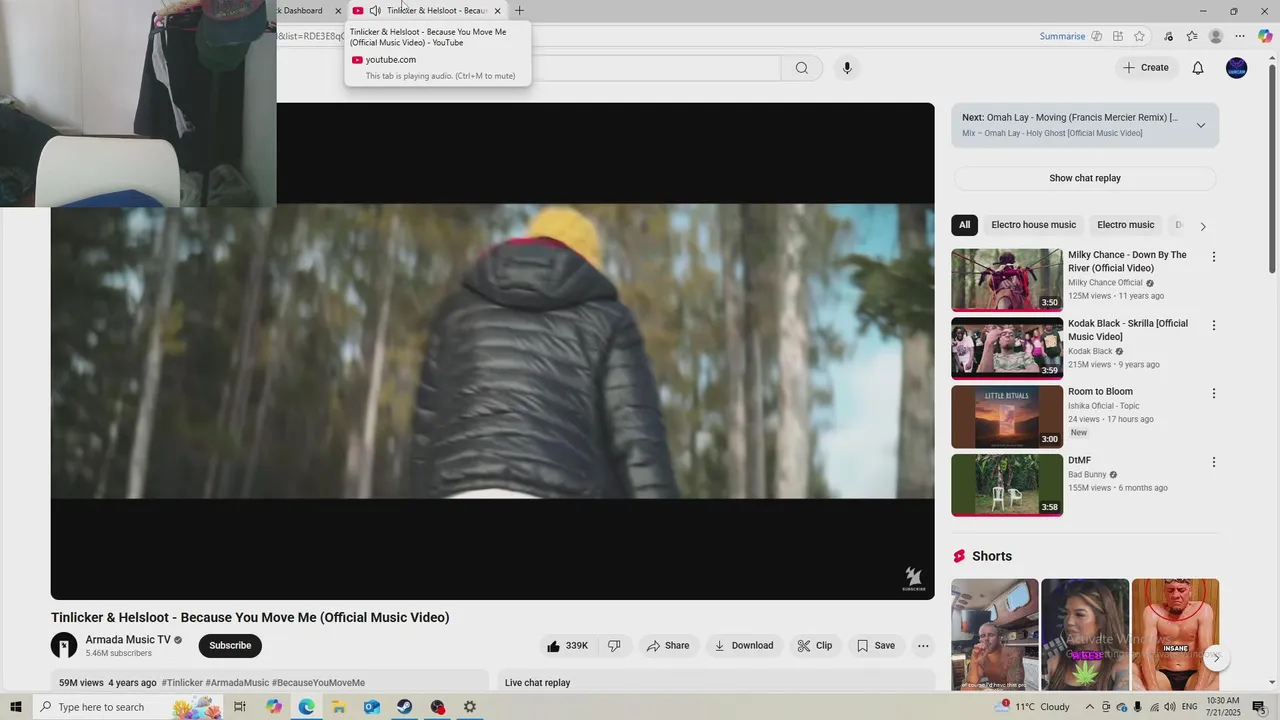Select the Electro house music chip
The height and width of the screenshot is (720, 1280).
[1033, 225]
